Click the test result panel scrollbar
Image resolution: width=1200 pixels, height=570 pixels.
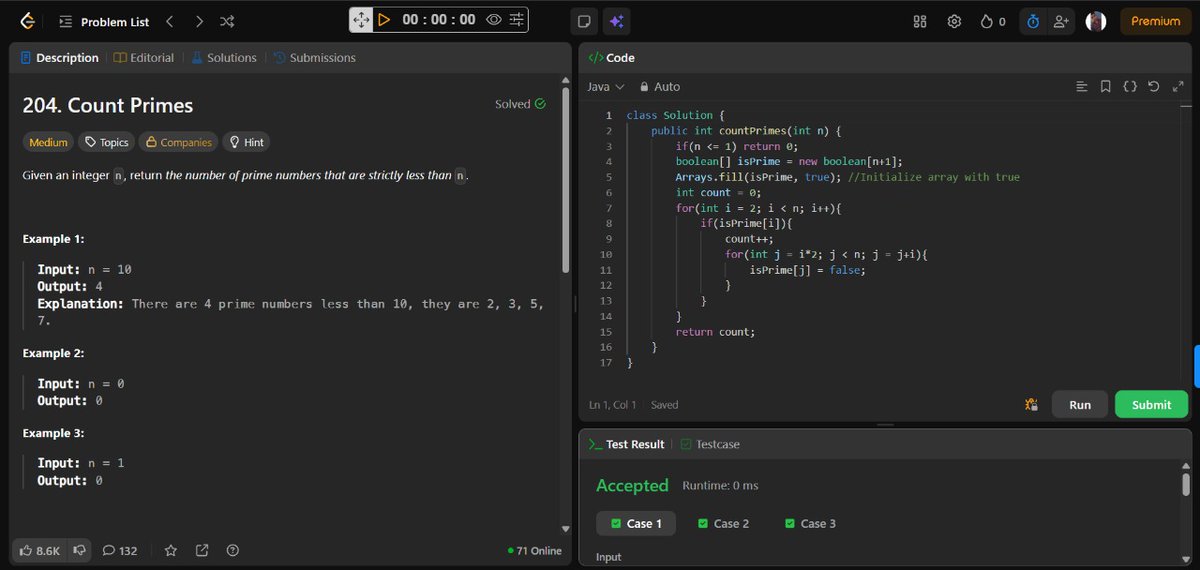(1186, 484)
